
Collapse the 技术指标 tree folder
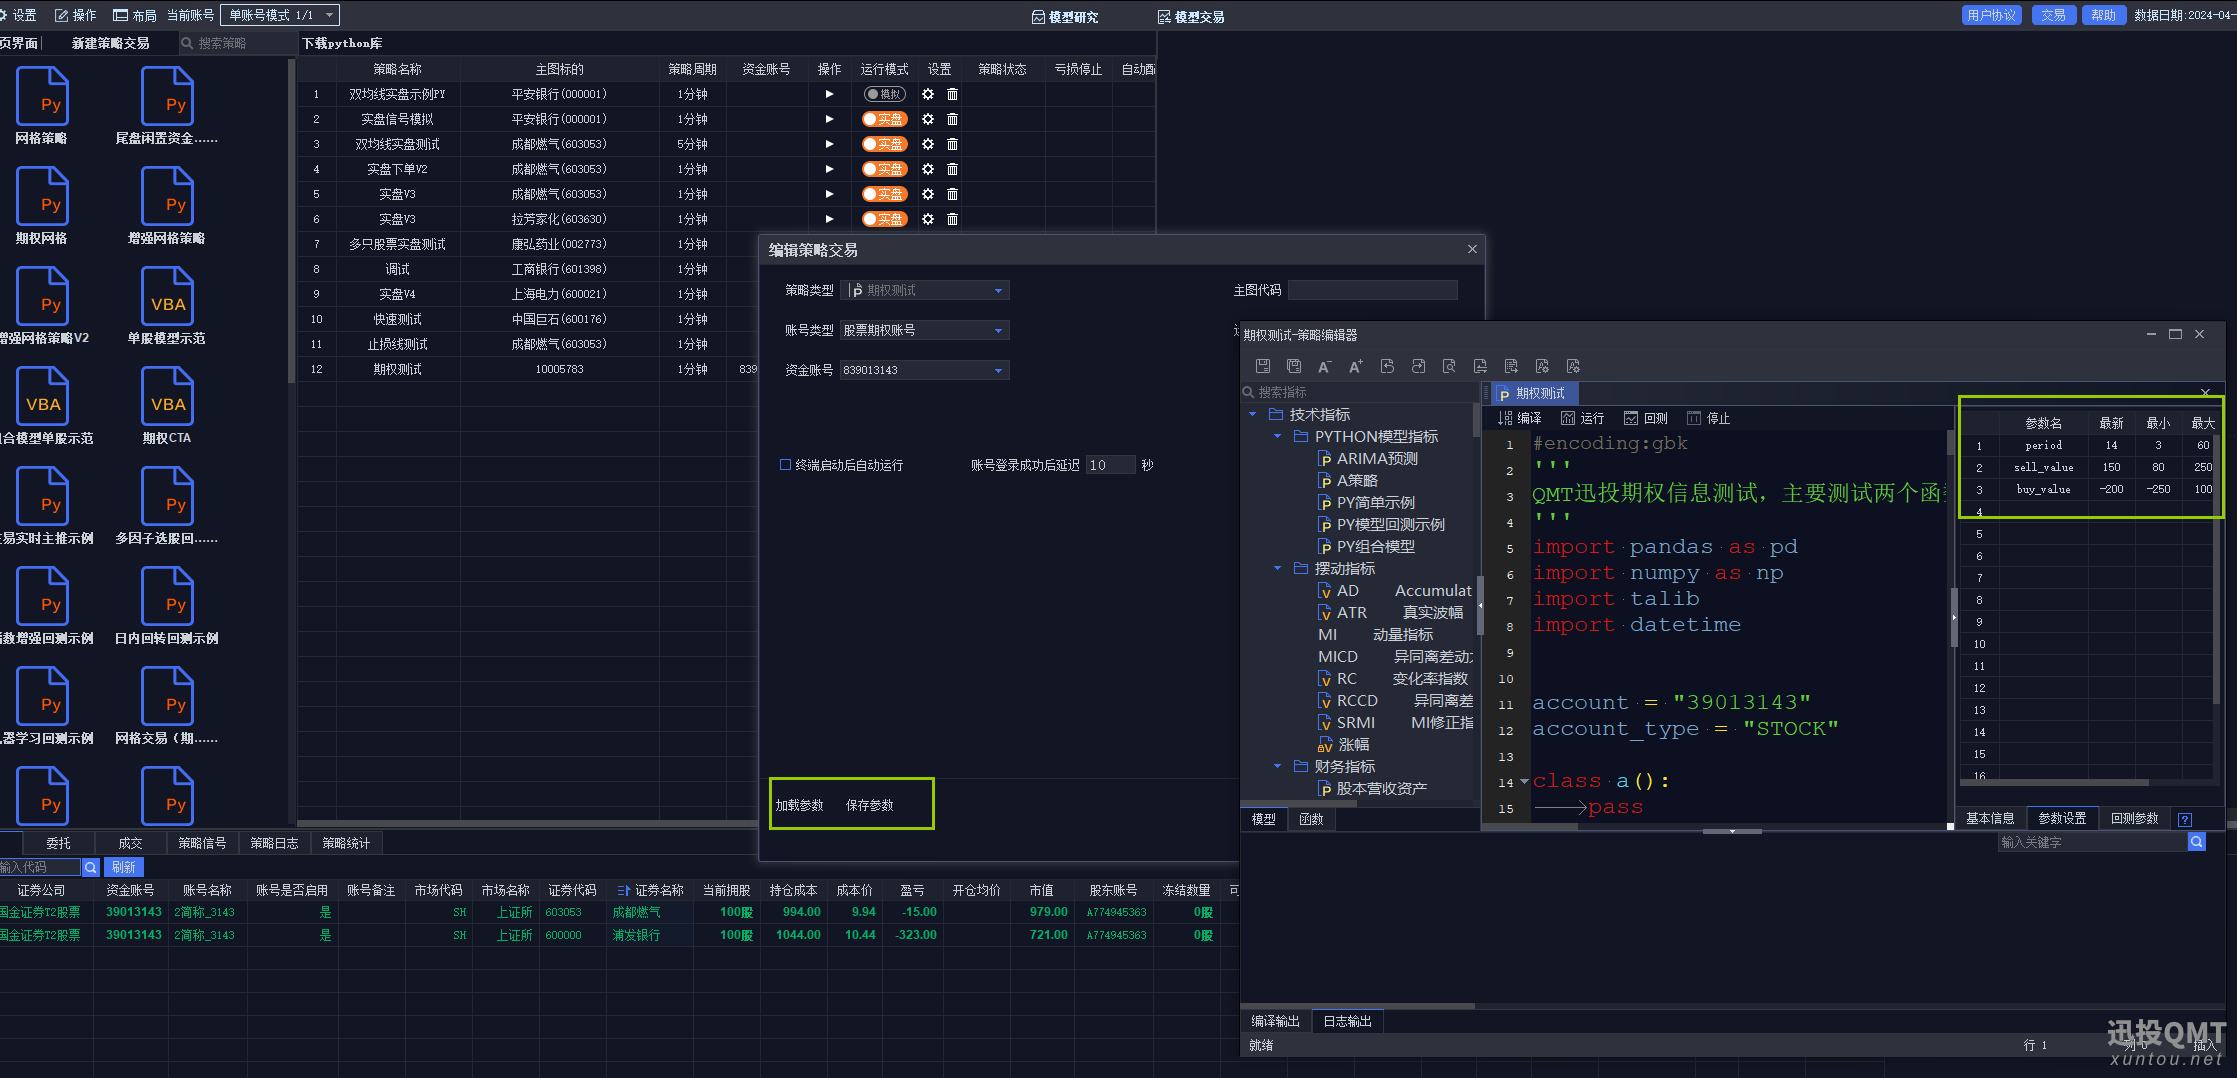(1253, 414)
